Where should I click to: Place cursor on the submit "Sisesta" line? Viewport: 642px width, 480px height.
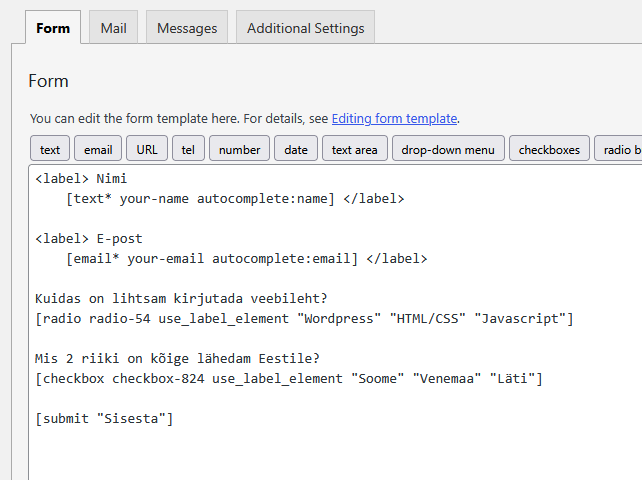point(104,418)
